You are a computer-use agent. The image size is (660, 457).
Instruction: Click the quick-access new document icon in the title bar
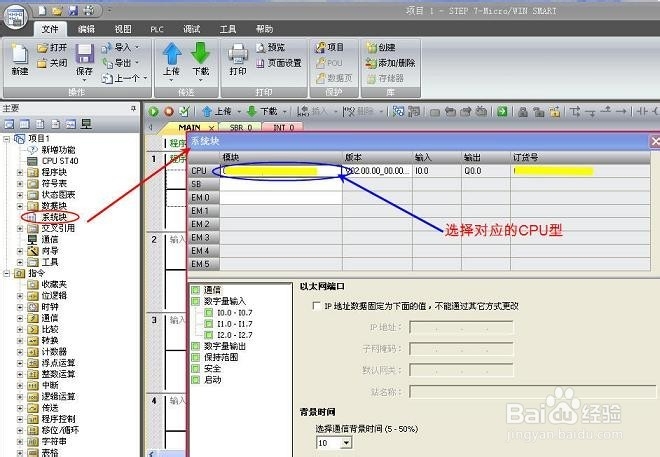42,10
